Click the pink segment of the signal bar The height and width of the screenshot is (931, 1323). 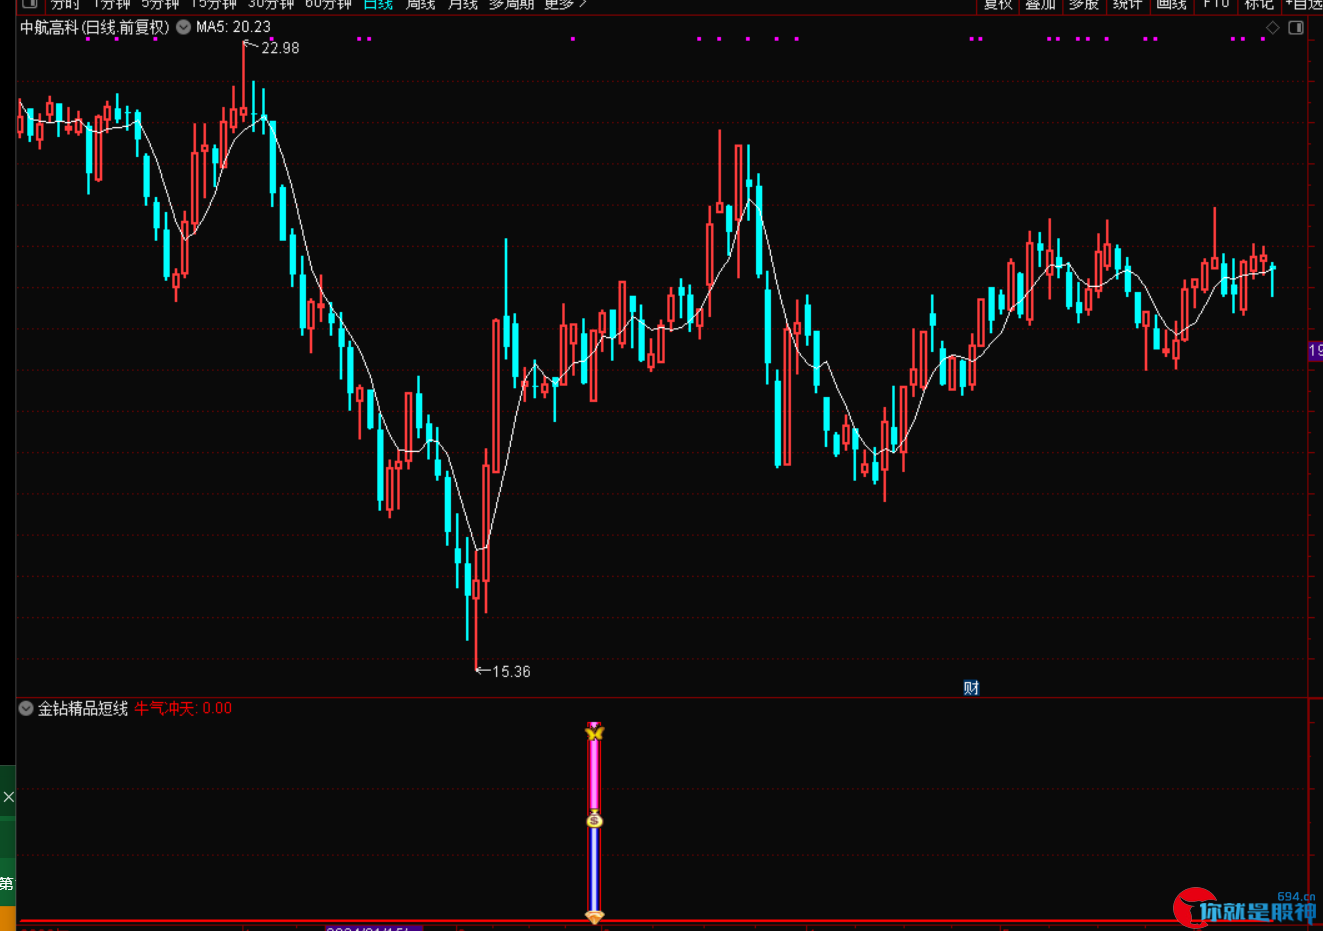click(595, 776)
